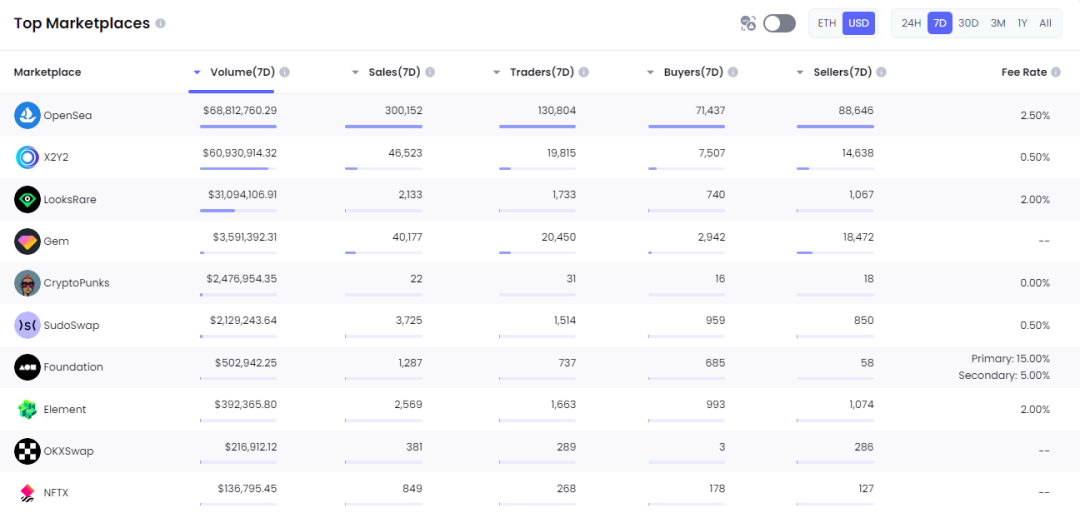
Task: Click the NFTX pink logo
Action: pyautogui.click(x=28, y=492)
